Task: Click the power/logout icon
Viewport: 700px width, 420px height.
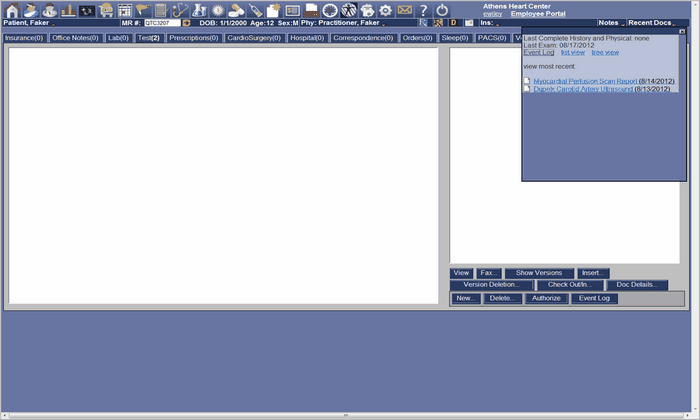Action: (x=442, y=9)
